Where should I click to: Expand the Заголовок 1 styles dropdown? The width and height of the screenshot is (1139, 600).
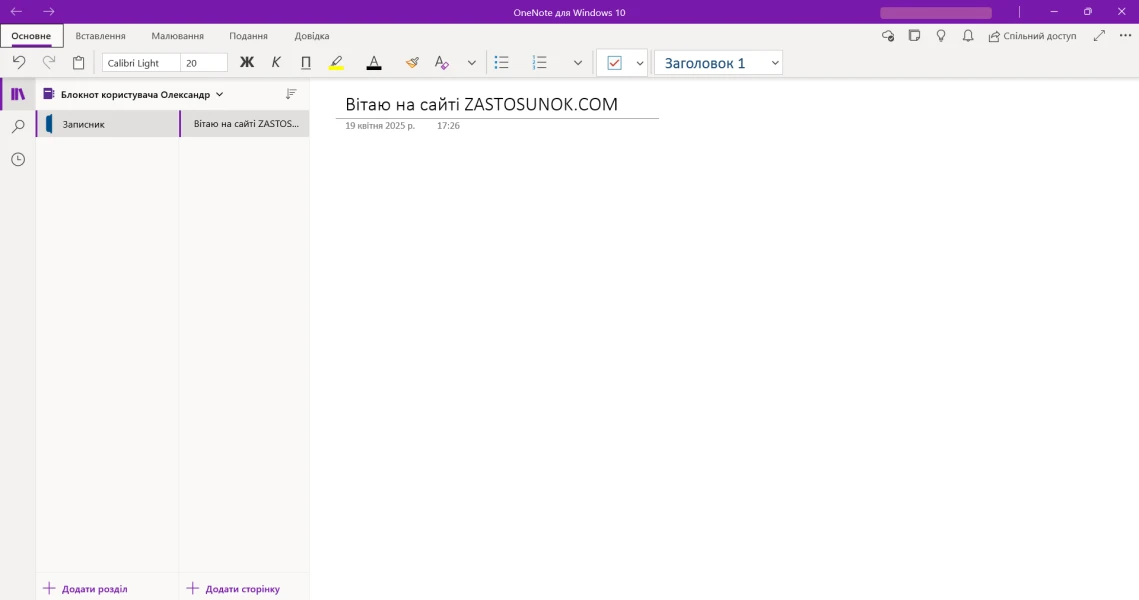click(x=775, y=63)
